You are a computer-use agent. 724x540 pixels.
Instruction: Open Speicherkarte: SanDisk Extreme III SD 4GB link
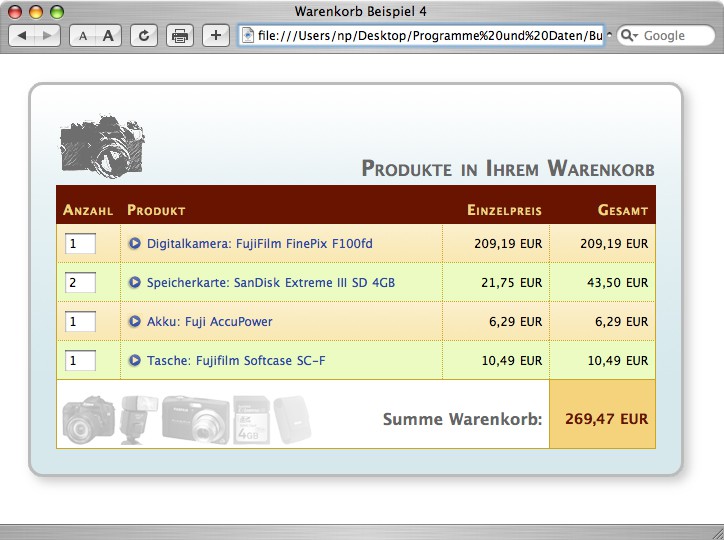click(271, 282)
